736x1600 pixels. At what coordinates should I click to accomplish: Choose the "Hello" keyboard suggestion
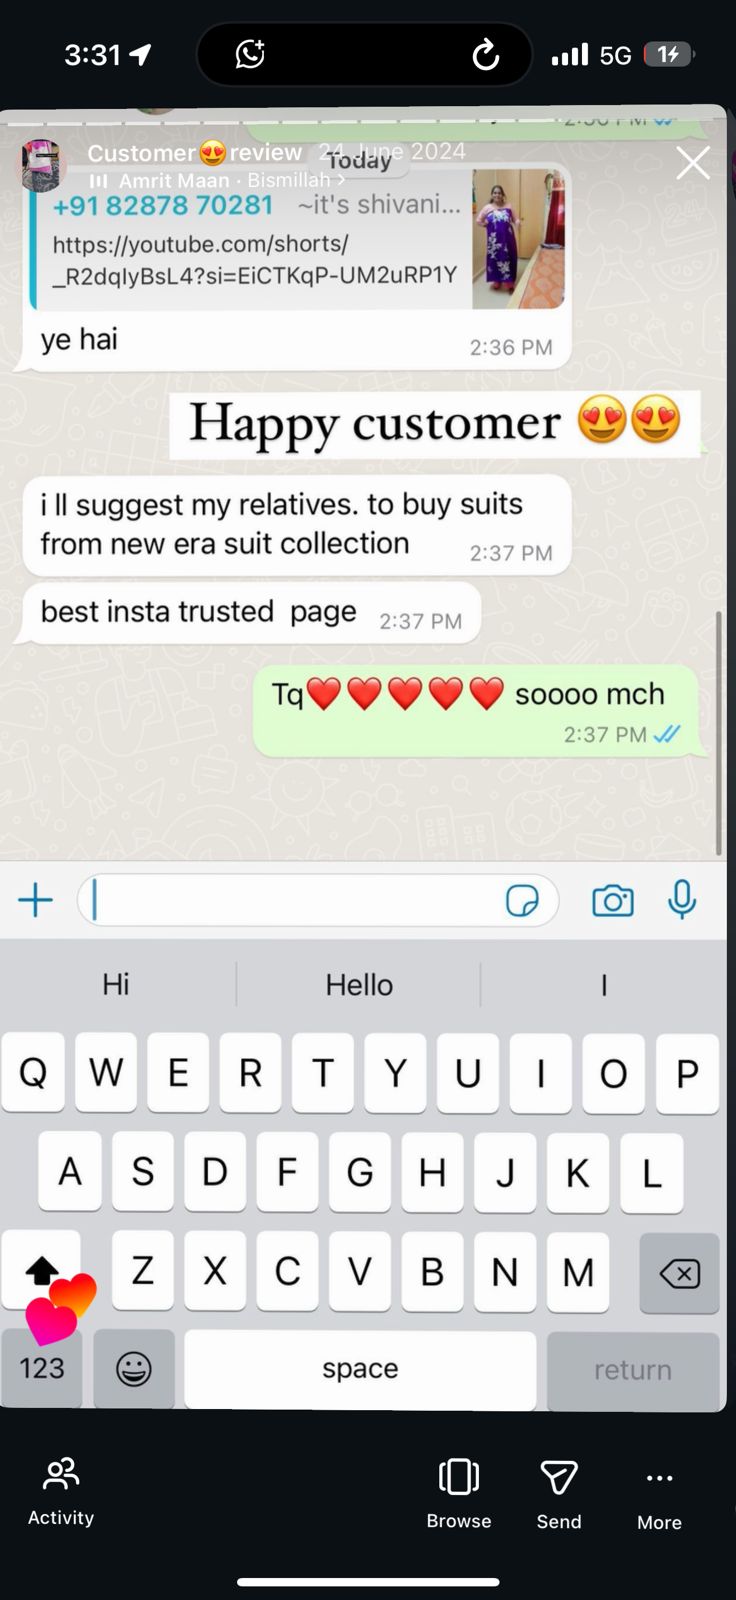359,985
